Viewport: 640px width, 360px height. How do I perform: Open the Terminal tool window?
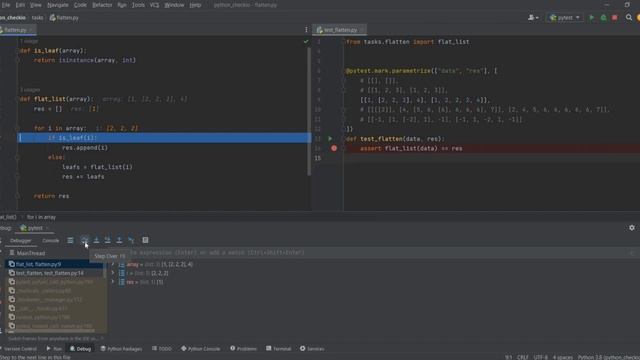pos(279,349)
